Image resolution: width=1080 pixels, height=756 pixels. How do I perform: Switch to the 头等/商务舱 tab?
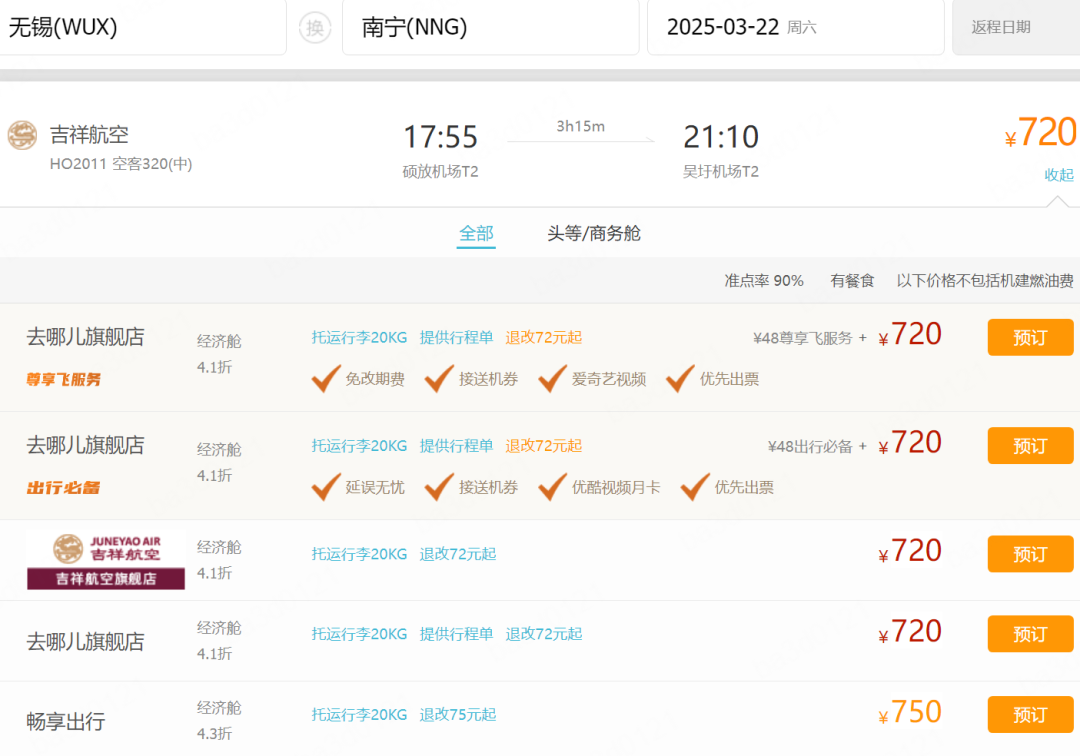[594, 234]
